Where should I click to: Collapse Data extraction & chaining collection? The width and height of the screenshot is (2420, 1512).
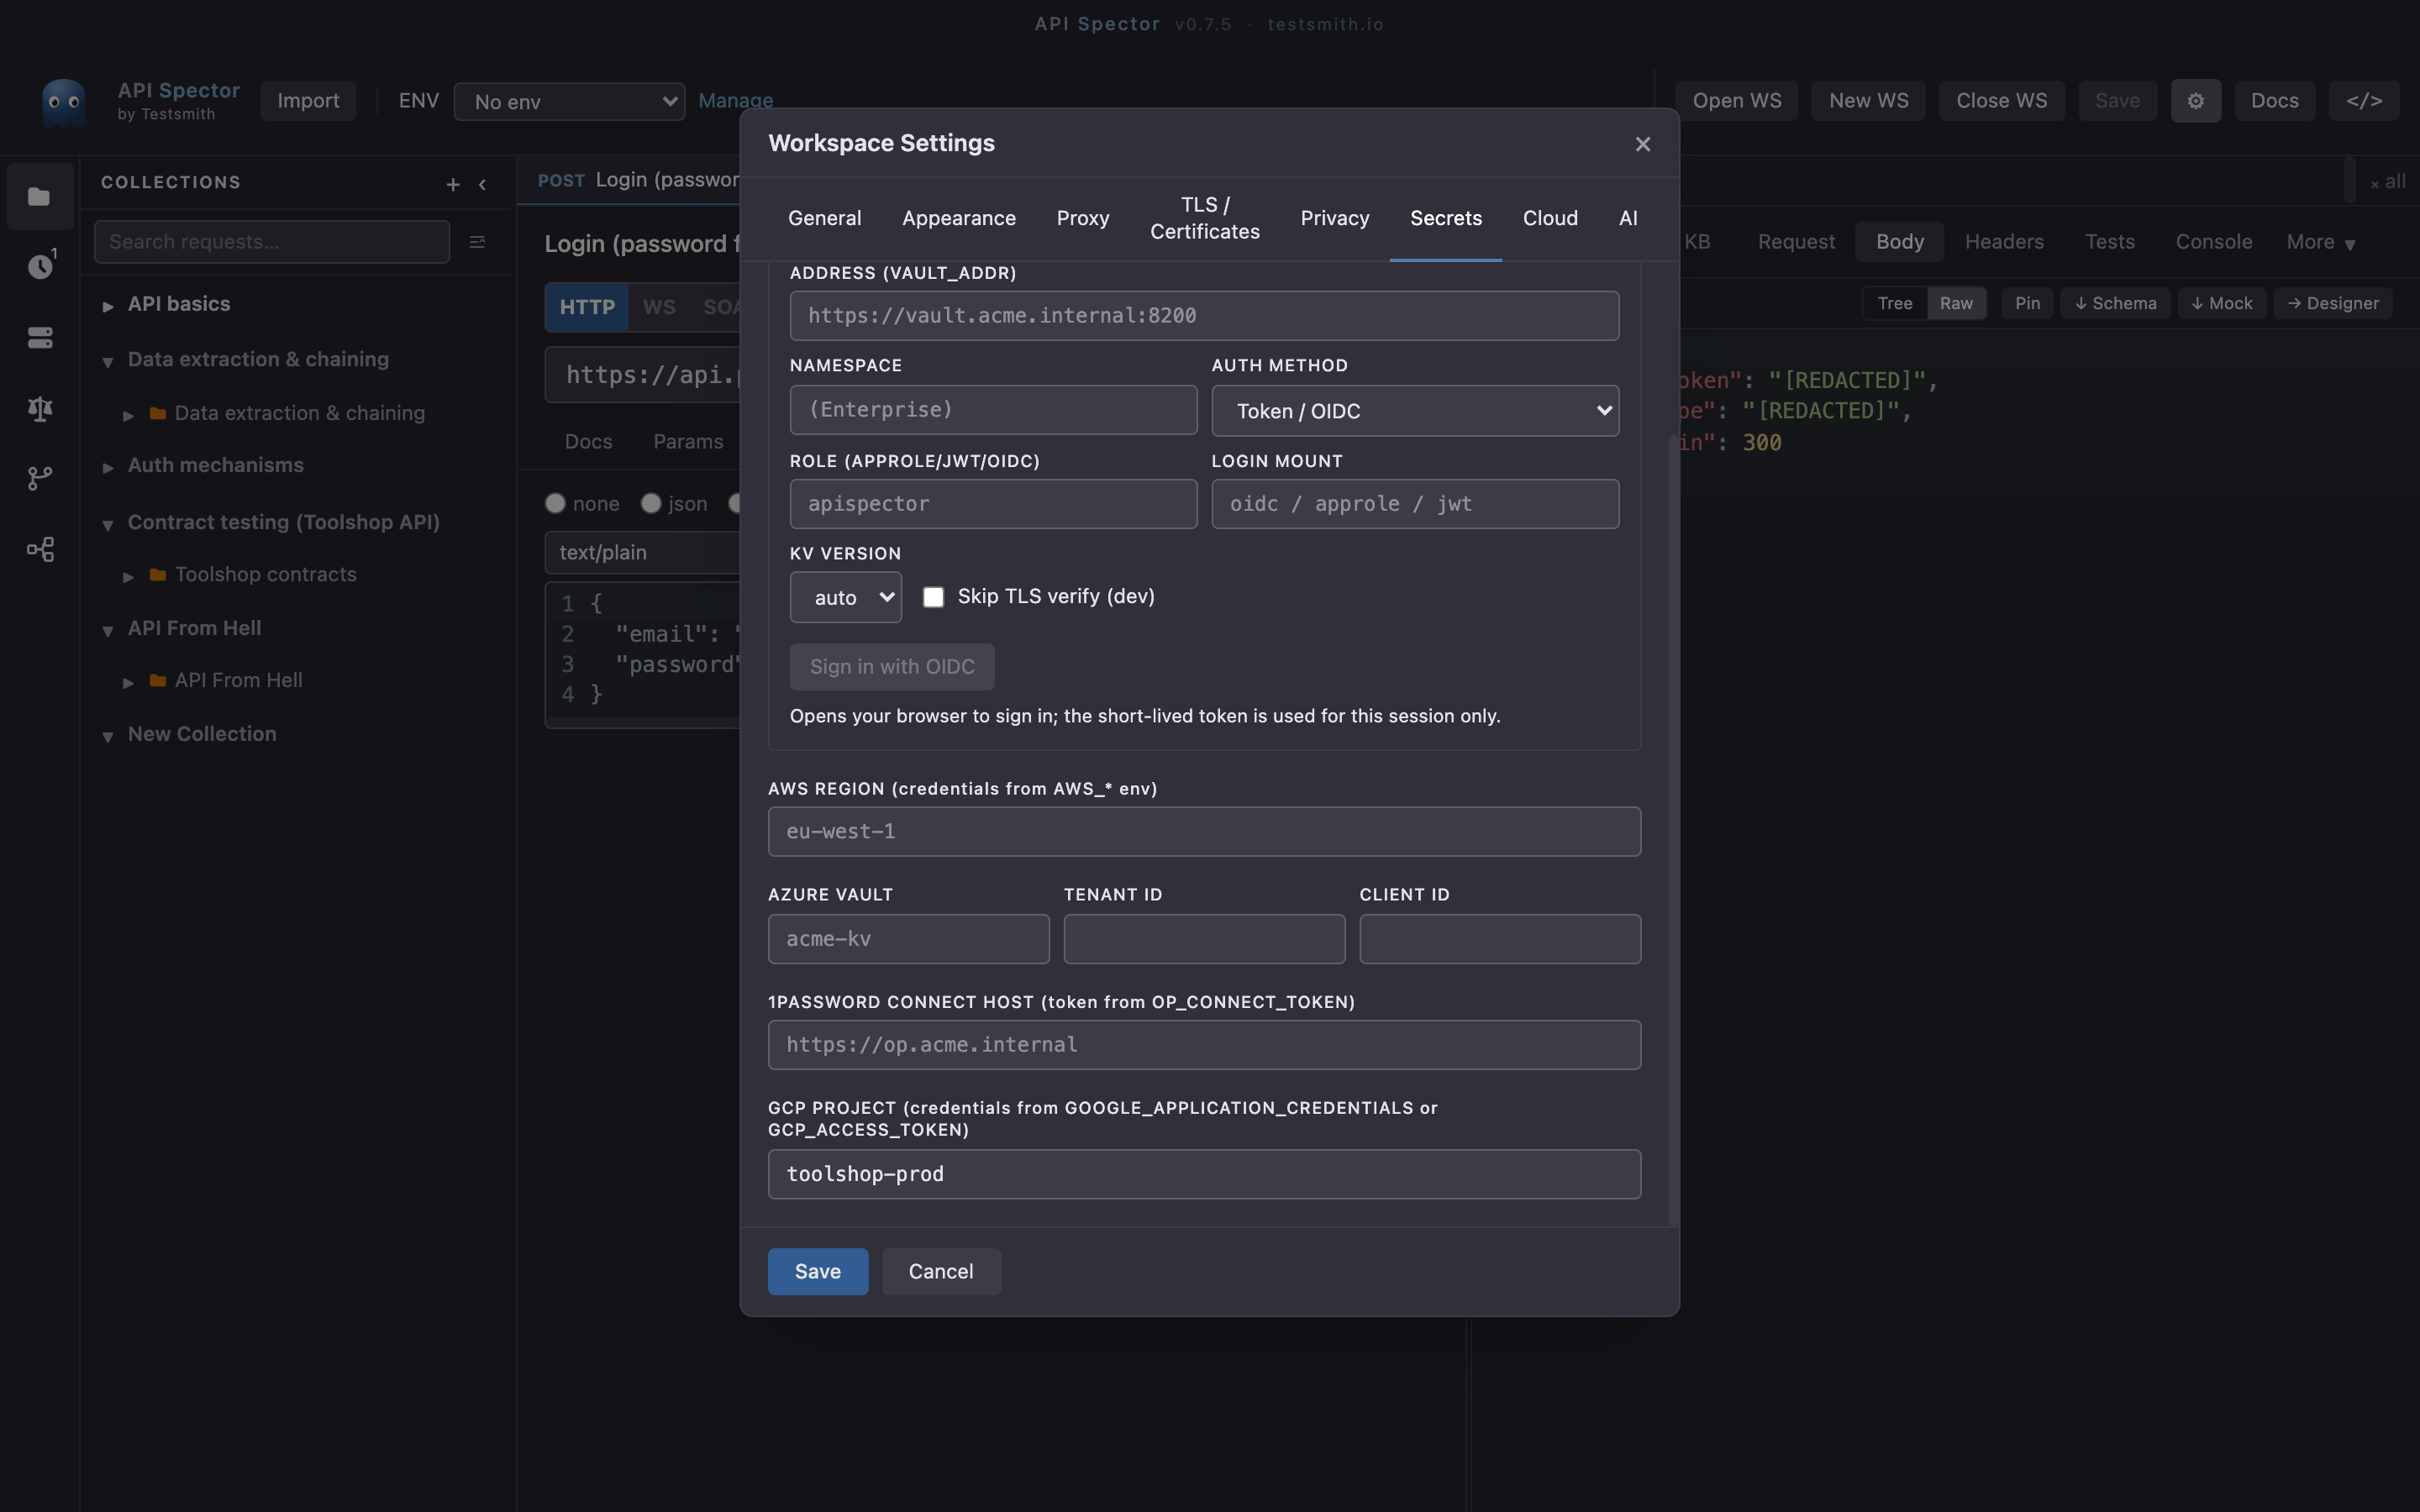pos(108,361)
